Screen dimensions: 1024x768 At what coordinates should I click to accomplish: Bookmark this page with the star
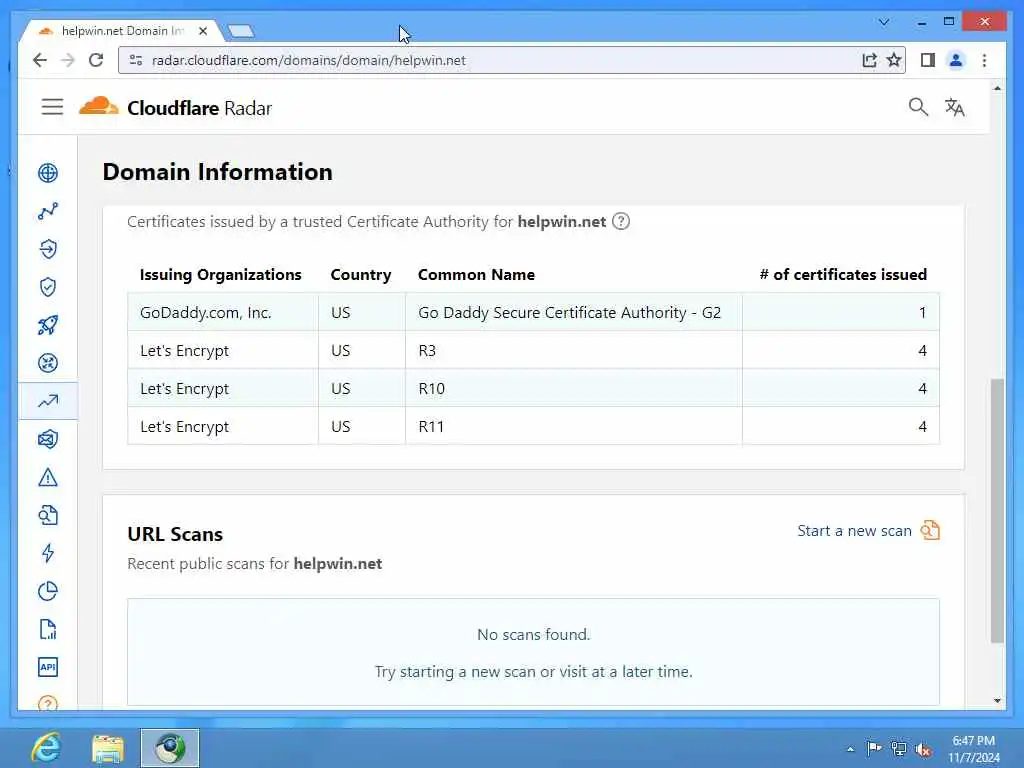pos(894,60)
